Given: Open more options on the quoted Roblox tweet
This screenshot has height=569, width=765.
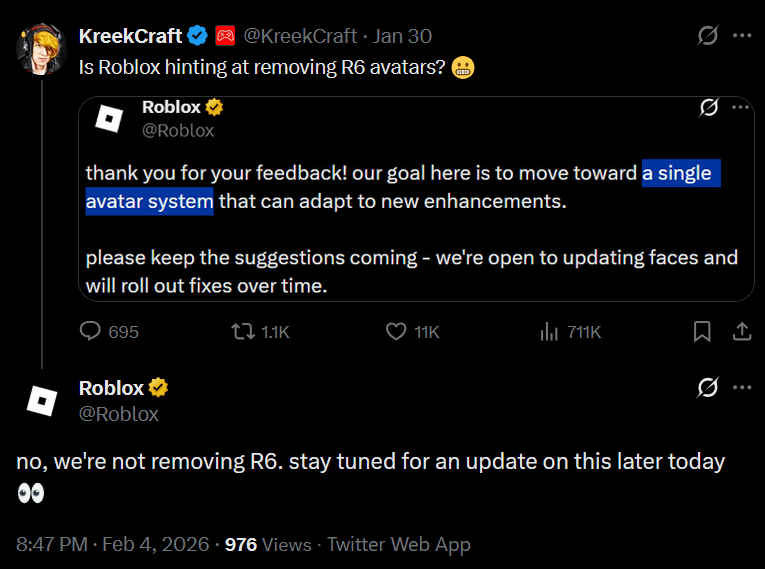Looking at the screenshot, I should (x=741, y=107).
